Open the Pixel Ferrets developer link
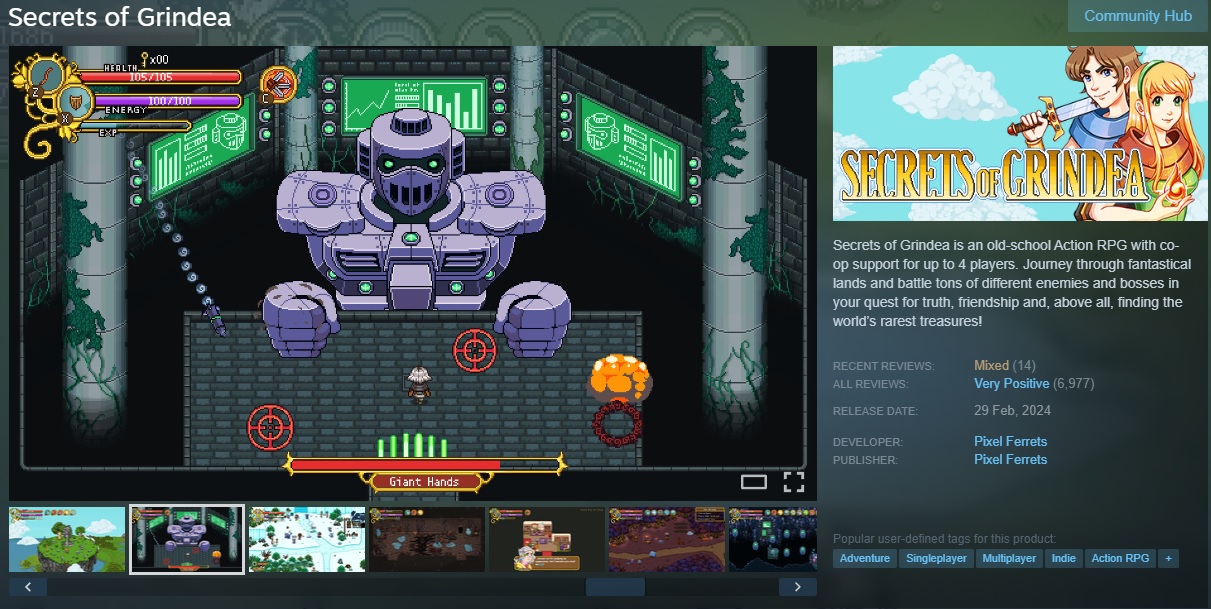 [x=1010, y=441]
